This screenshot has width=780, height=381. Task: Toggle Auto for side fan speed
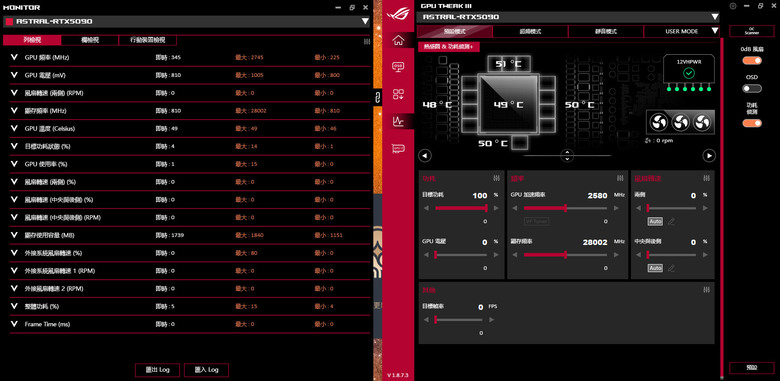pyautogui.click(x=655, y=221)
